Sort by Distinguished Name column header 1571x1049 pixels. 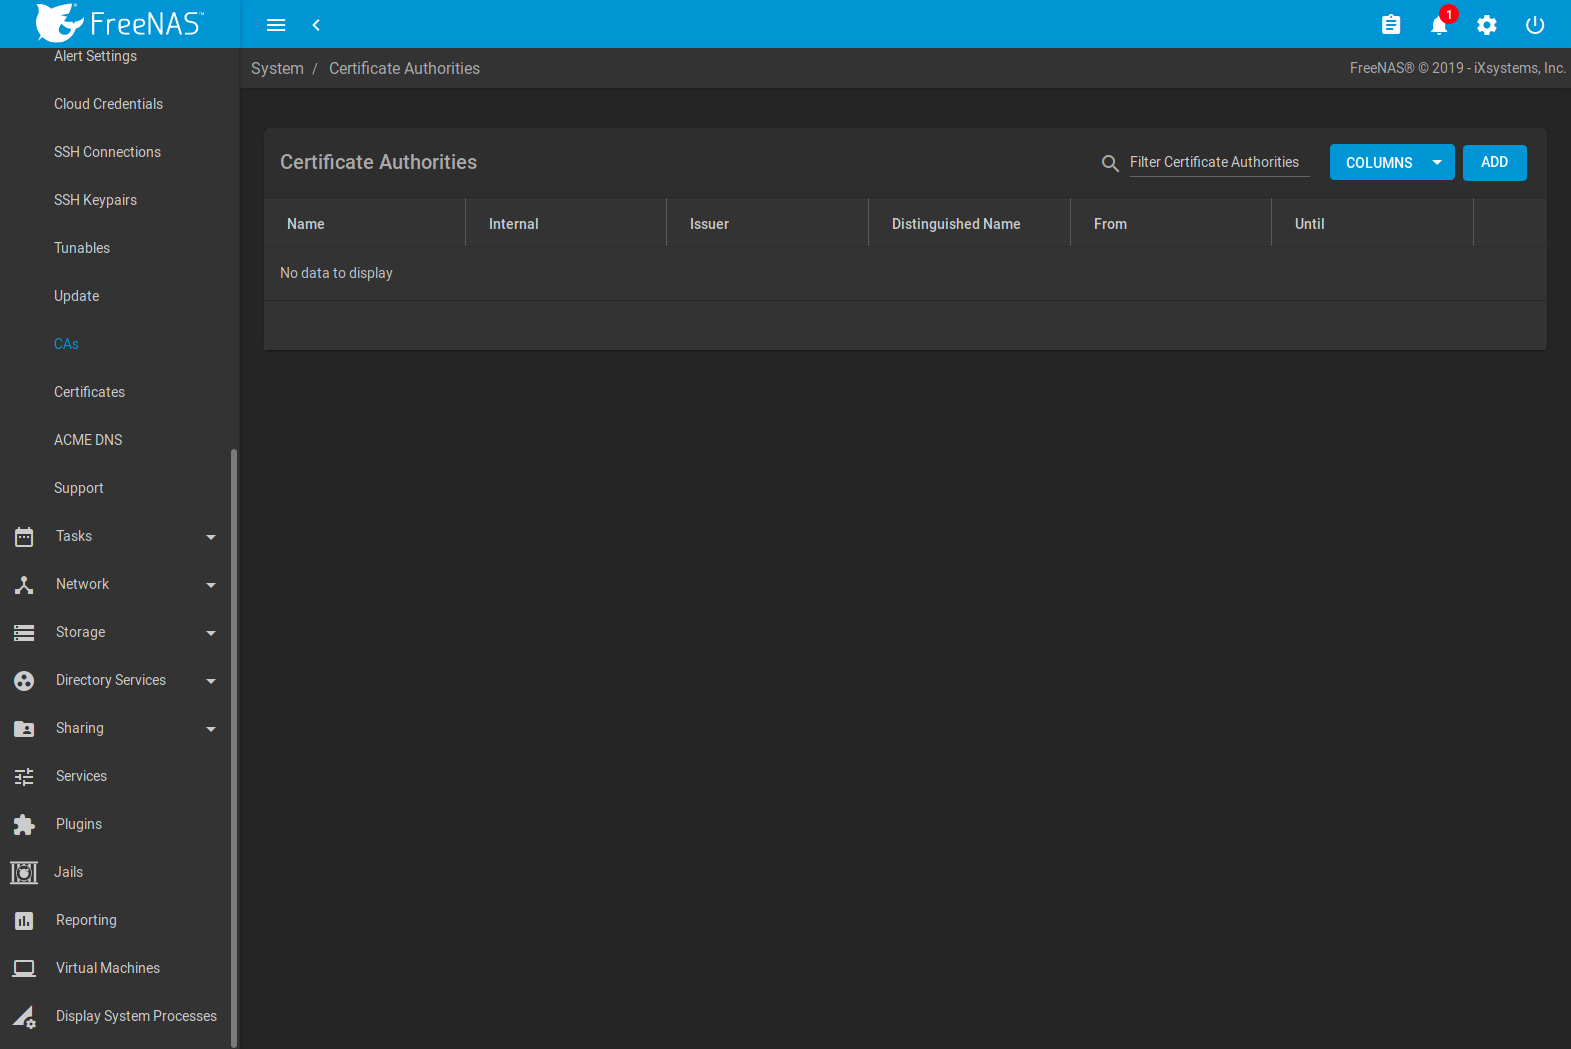point(956,224)
